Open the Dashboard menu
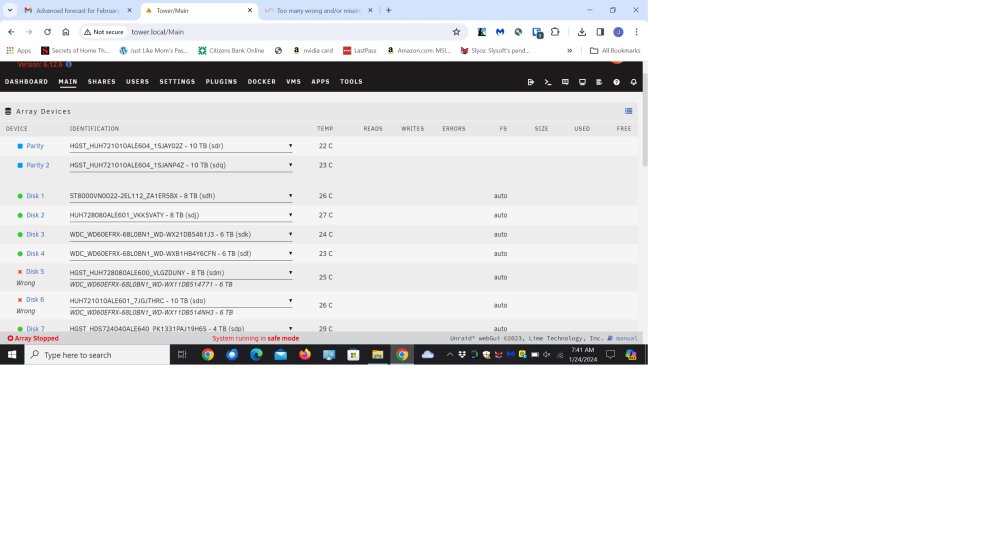The width and height of the screenshot is (1000, 557). [x=26, y=82]
